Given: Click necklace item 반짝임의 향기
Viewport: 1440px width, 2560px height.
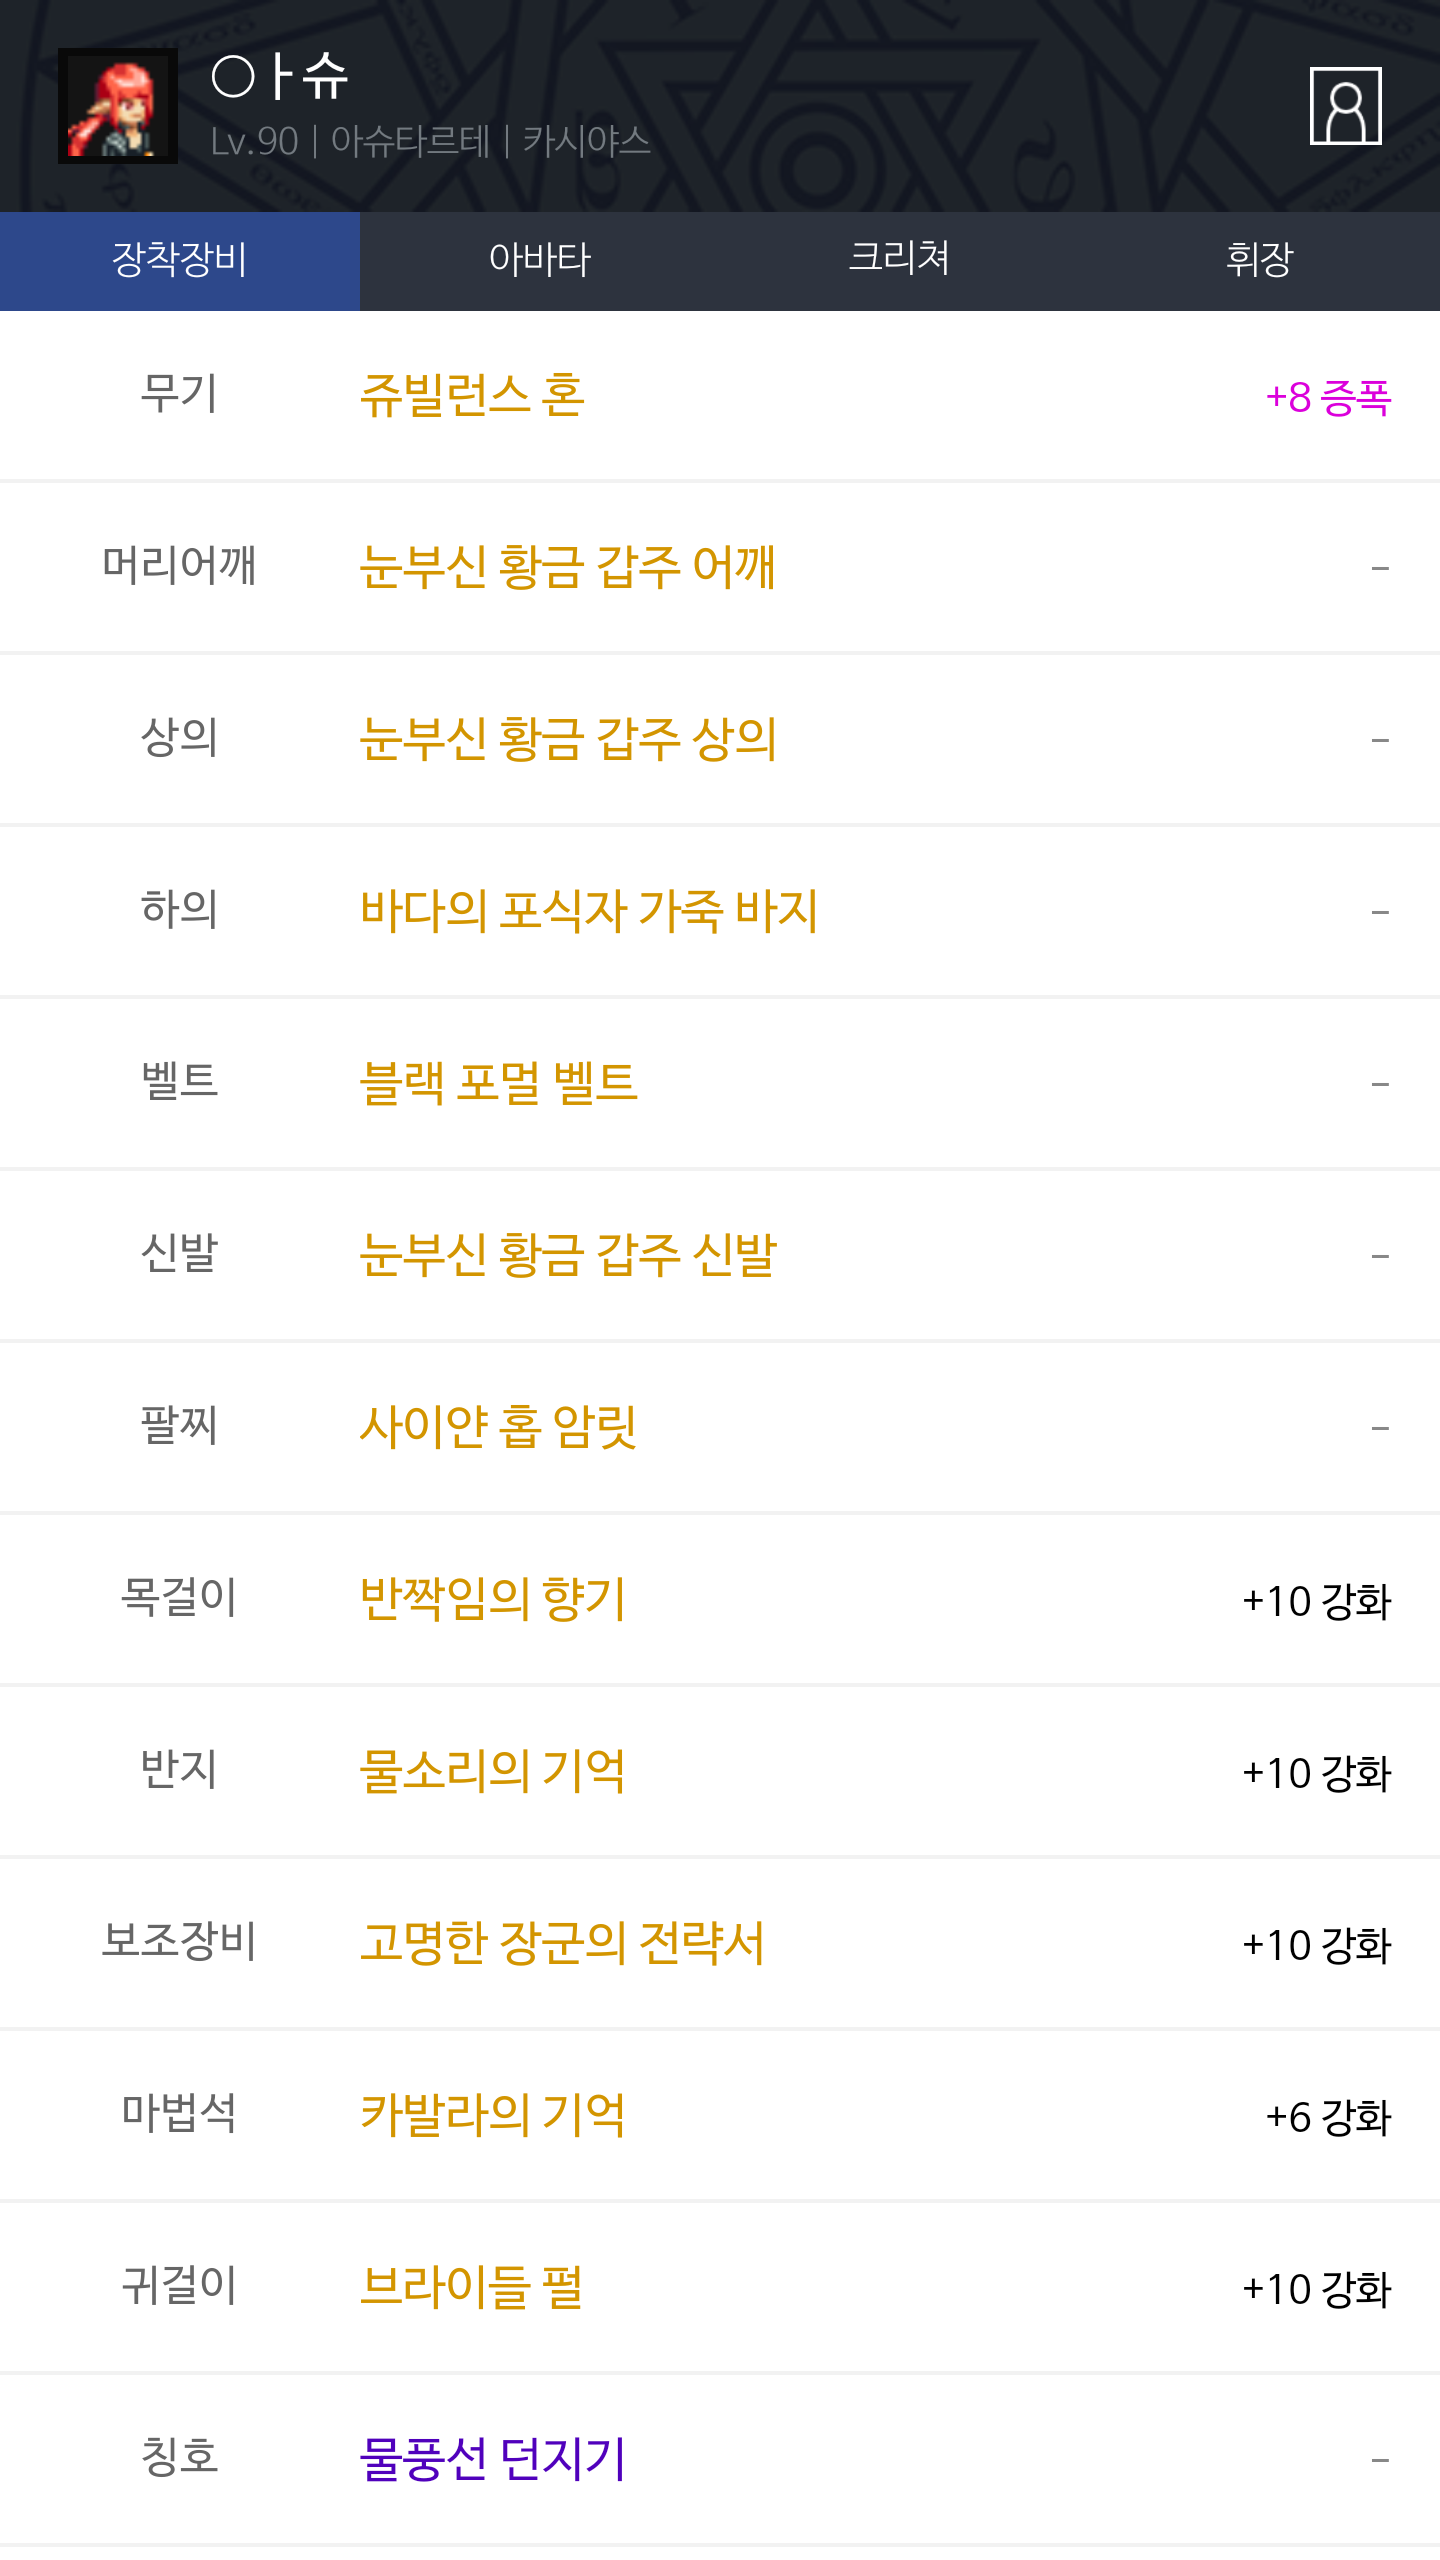Looking at the screenshot, I should pos(492,1599).
